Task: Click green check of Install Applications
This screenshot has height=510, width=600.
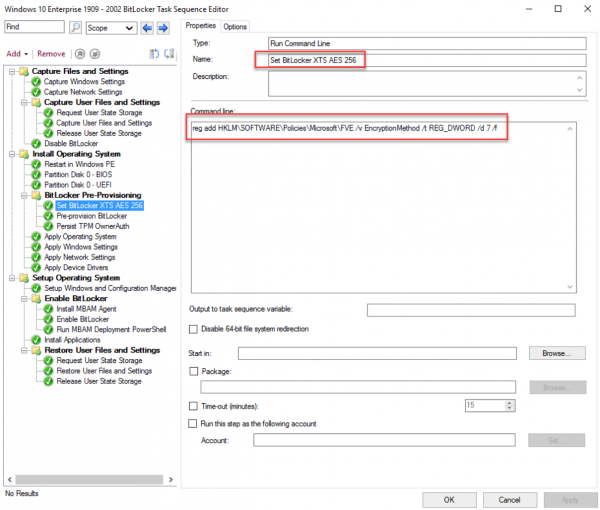Action: (x=36, y=340)
